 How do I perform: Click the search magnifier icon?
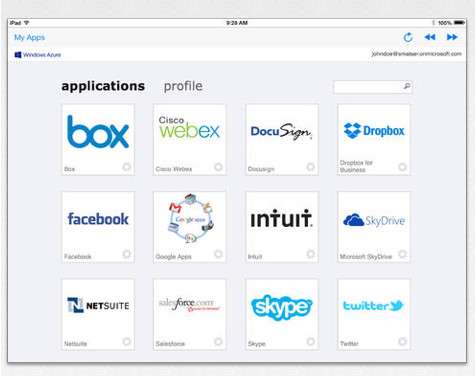pos(407,86)
